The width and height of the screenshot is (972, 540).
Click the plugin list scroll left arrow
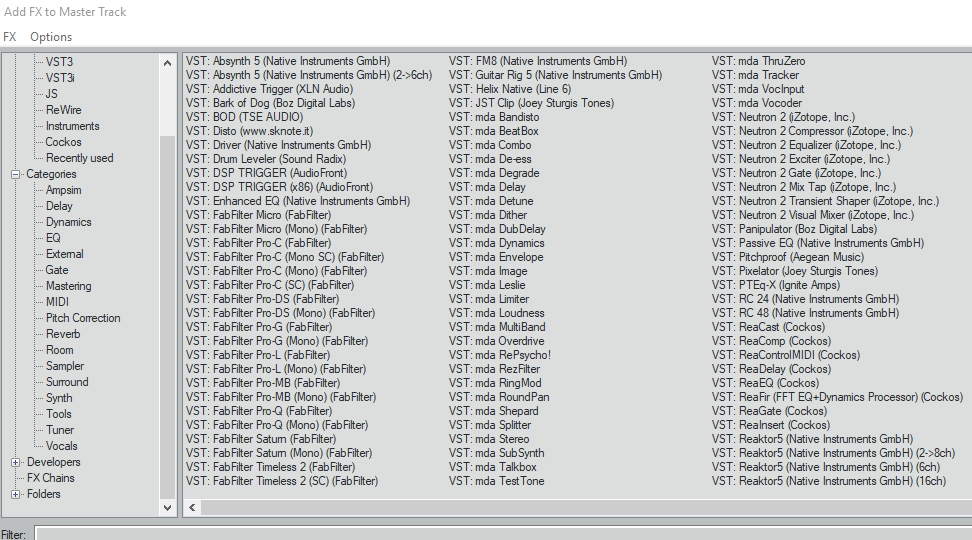pyautogui.click(x=192, y=508)
